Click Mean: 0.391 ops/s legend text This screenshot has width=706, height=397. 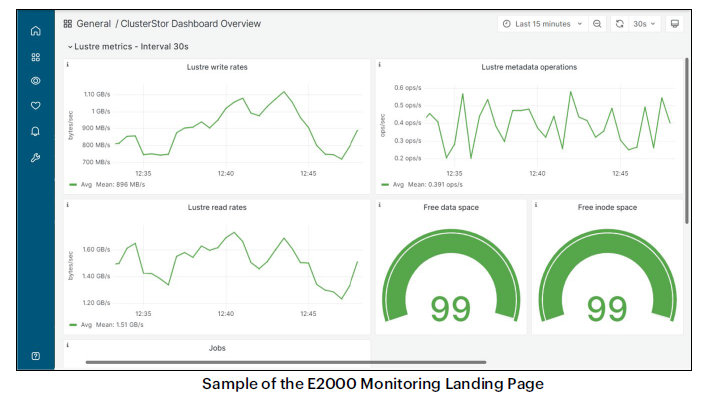click(x=435, y=185)
